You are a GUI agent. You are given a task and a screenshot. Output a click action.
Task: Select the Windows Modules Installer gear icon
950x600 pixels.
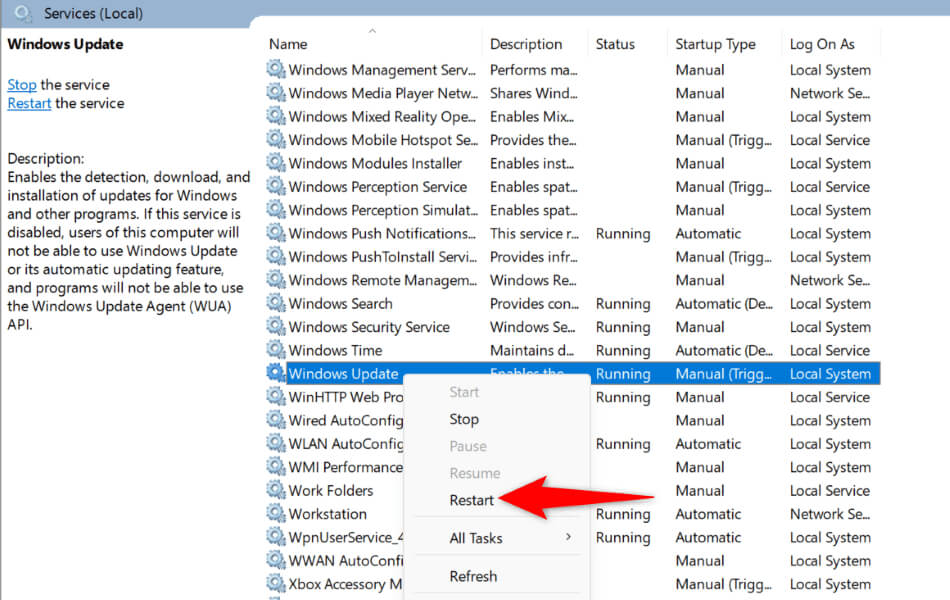point(276,164)
